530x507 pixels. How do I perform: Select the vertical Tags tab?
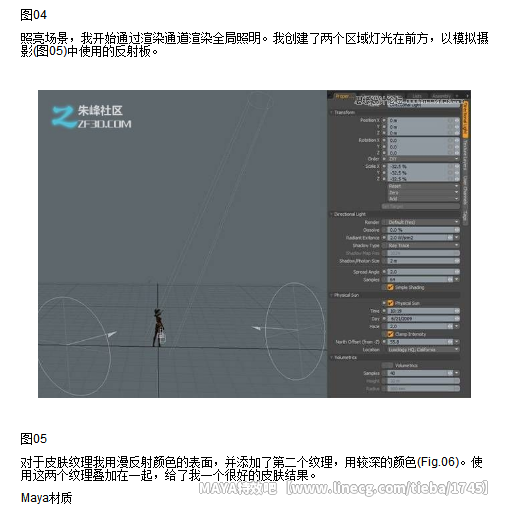coord(465,216)
